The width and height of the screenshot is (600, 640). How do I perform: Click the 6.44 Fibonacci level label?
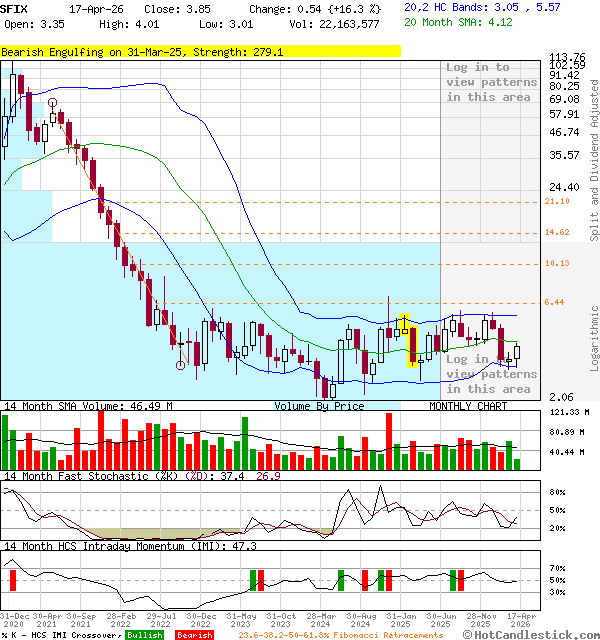[553, 302]
